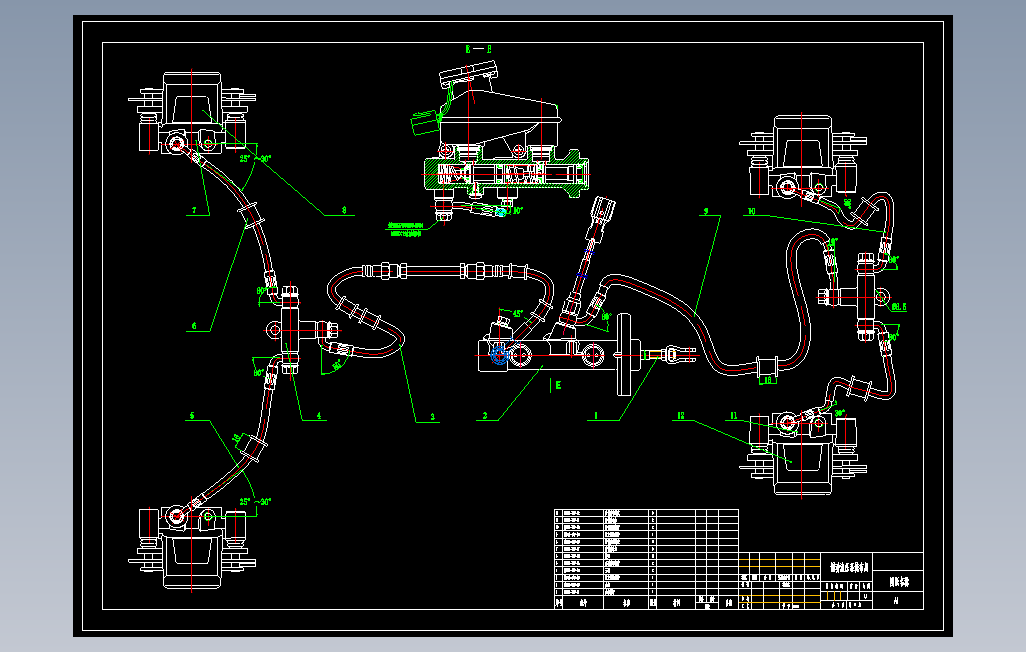Click the E—E section view label
The height and width of the screenshot is (652, 1026).
coord(478,49)
